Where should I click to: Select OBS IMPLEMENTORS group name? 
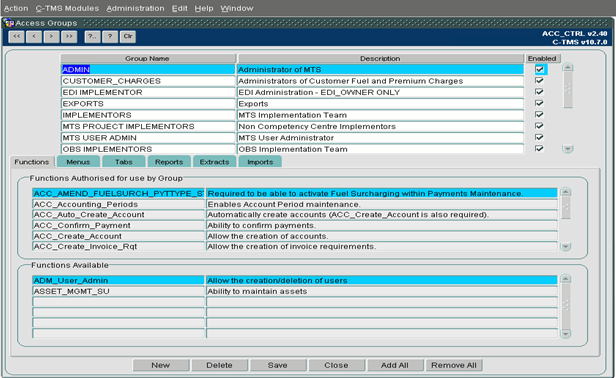tap(148, 149)
